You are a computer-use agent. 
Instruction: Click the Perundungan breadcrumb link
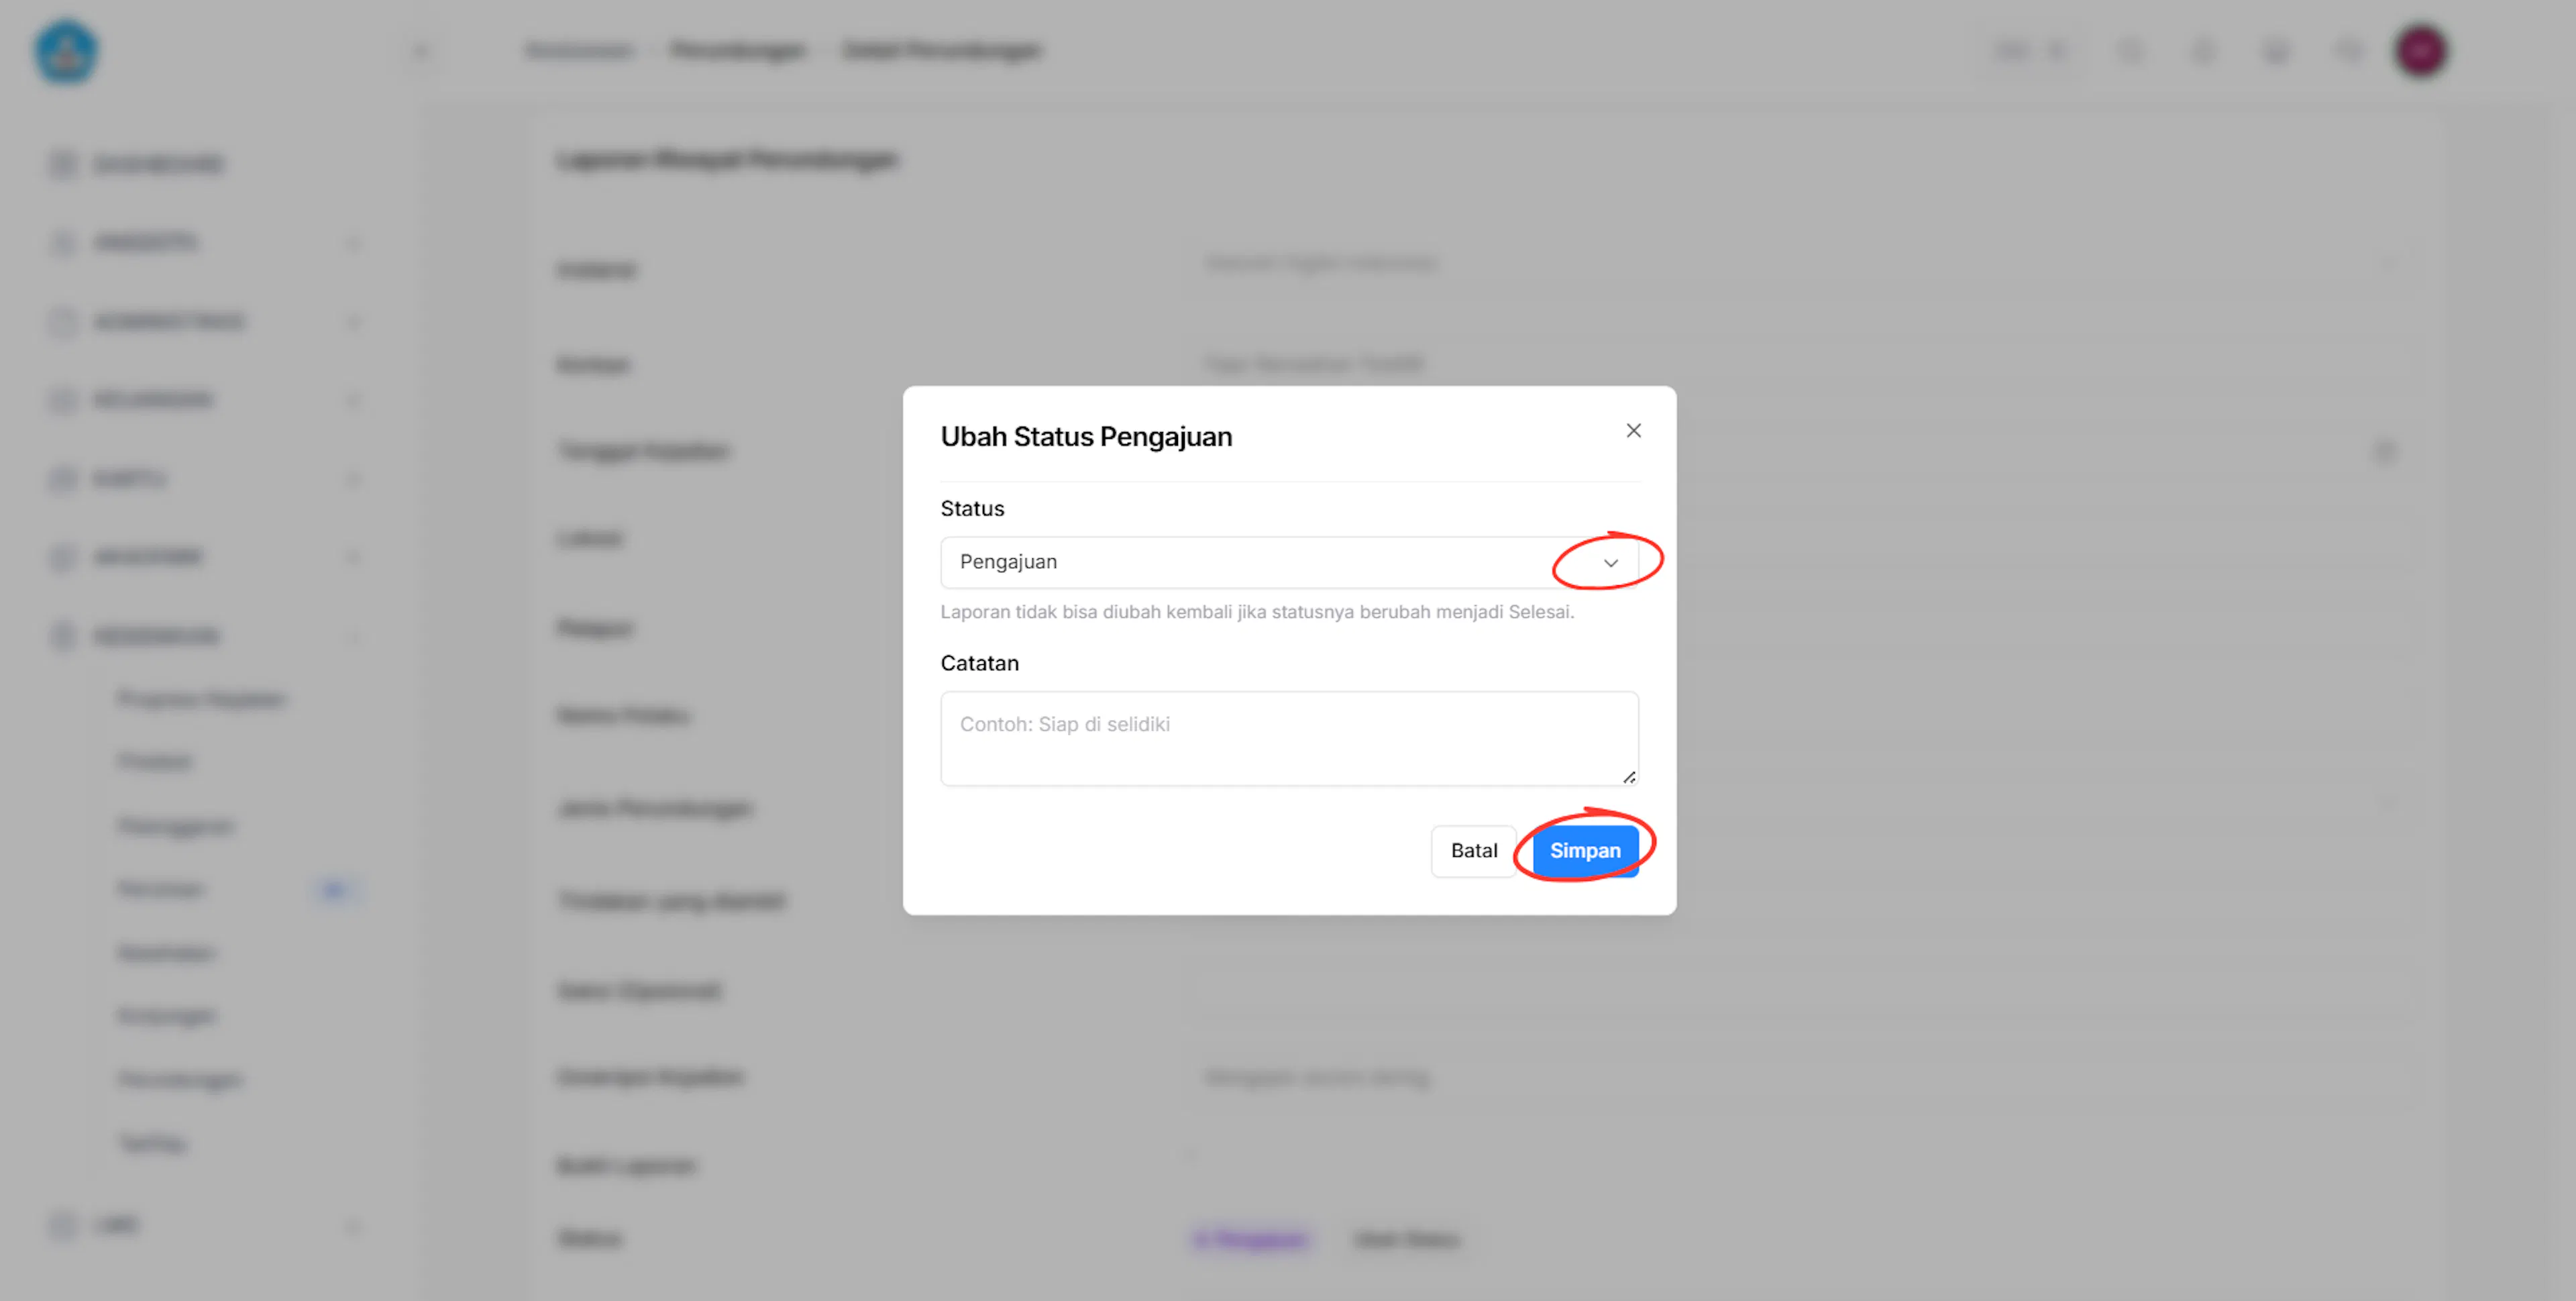pyautogui.click(x=738, y=50)
